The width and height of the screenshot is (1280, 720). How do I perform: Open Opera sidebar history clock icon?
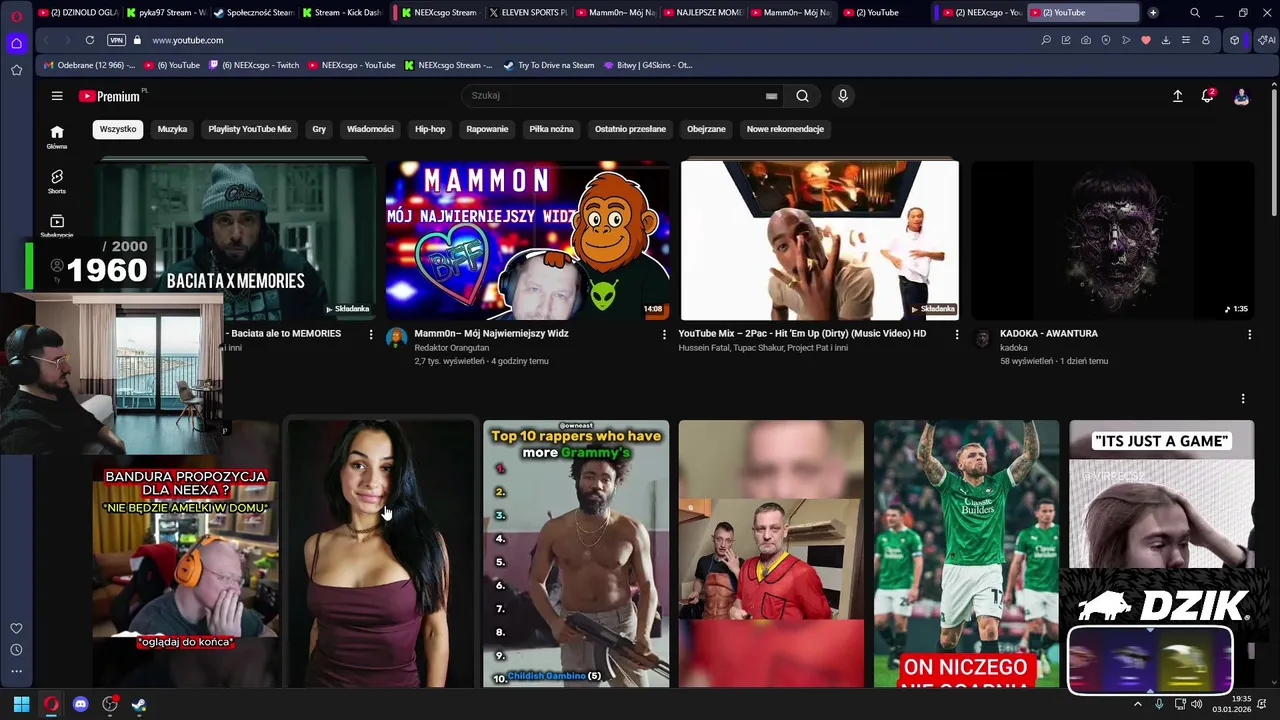coord(16,650)
